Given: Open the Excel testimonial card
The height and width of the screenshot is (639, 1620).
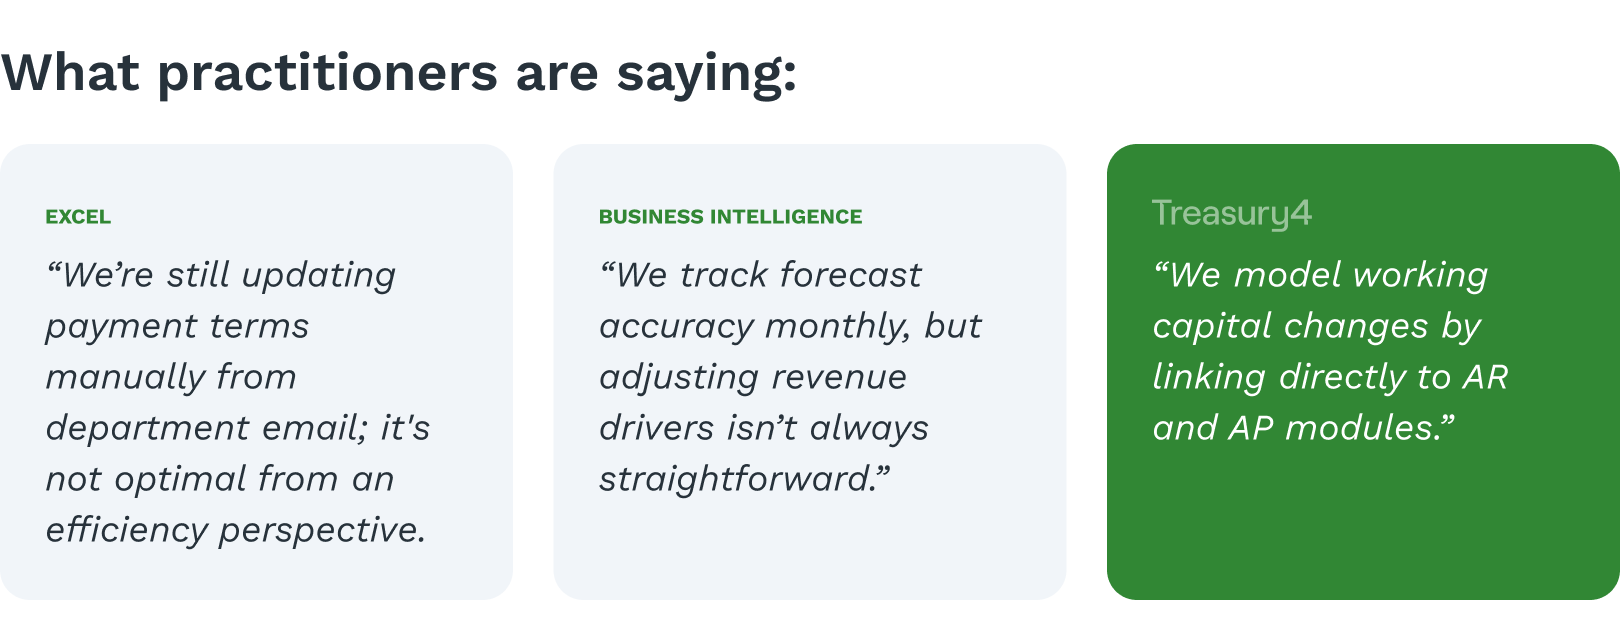Looking at the screenshot, I should tap(256, 372).
